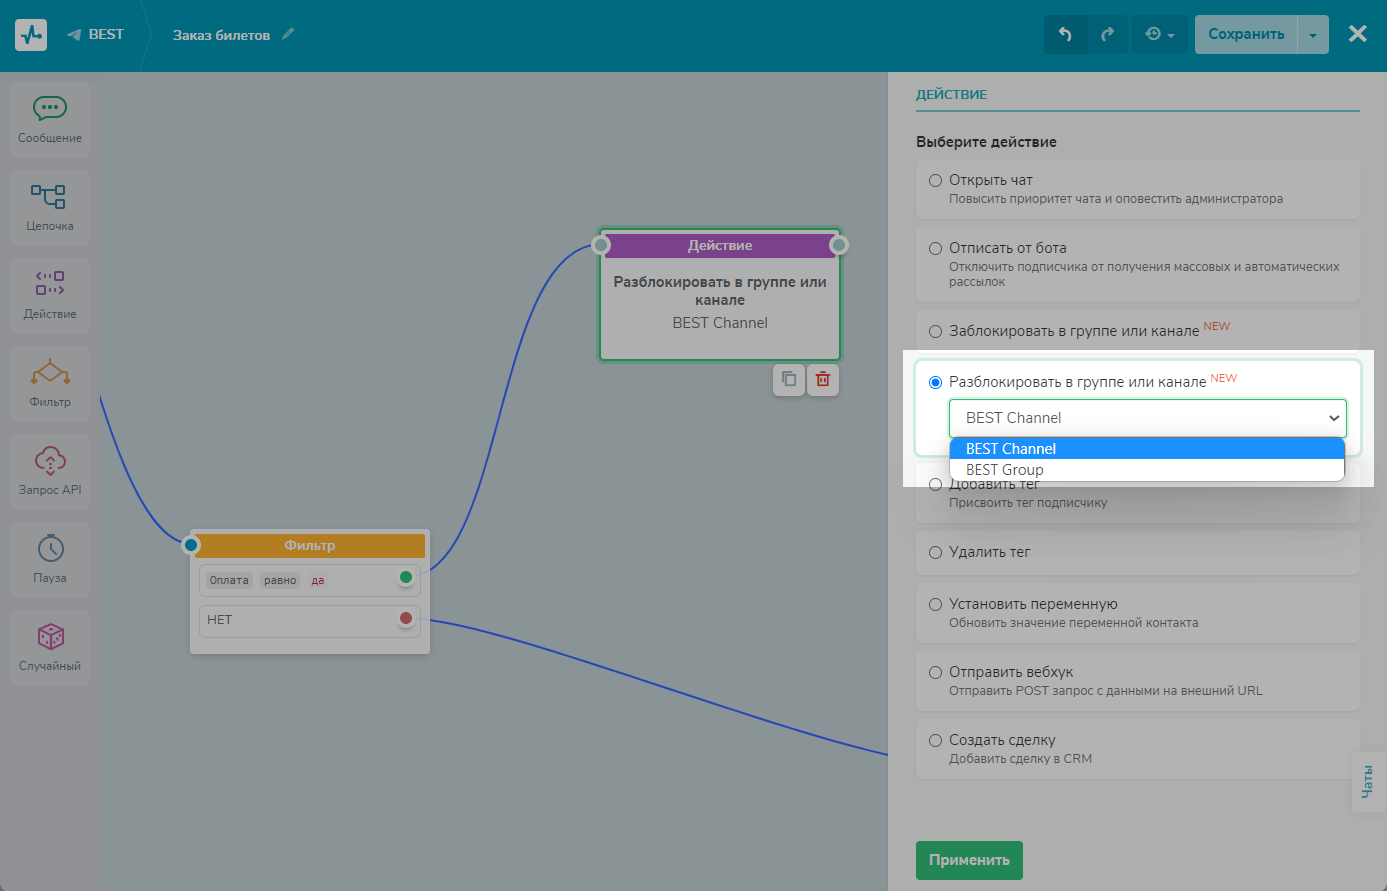
Task: Add a Случайный block
Action: [50, 648]
